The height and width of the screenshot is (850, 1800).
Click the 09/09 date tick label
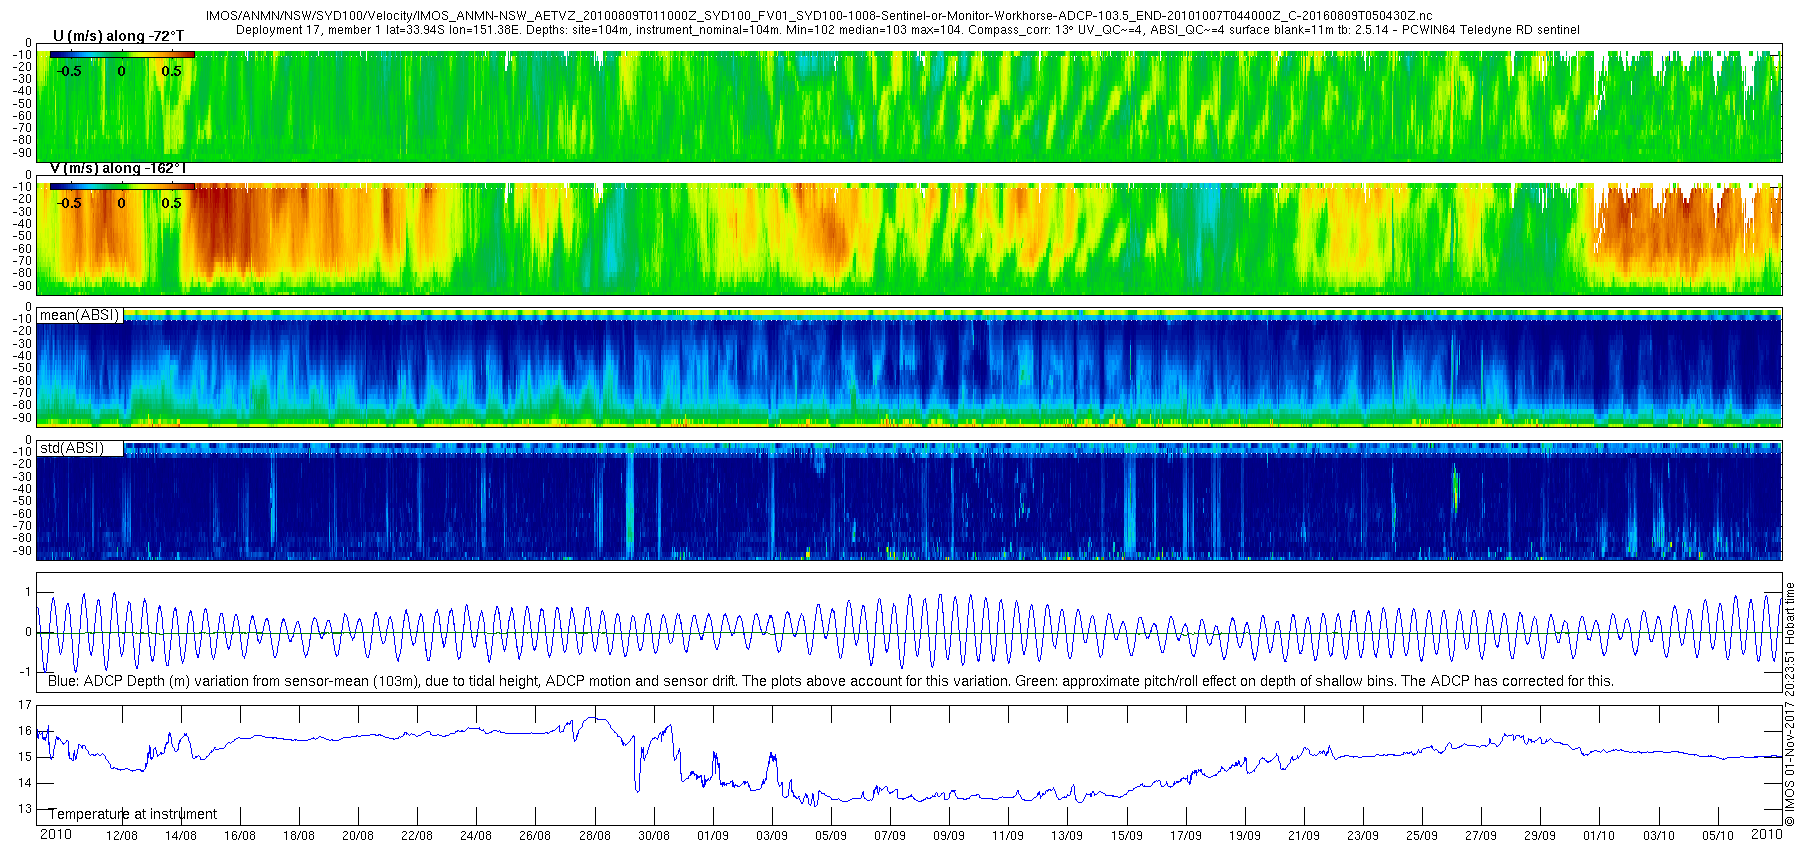pyautogui.click(x=949, y=836)
